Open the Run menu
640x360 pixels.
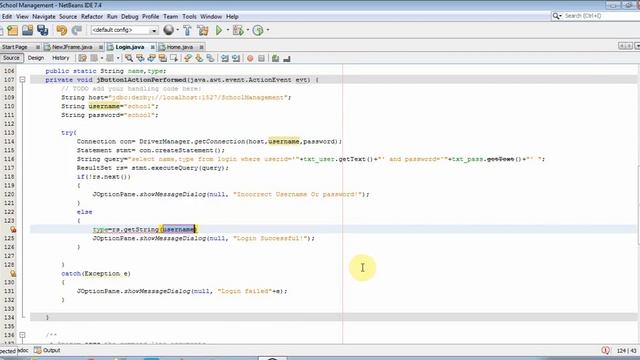112,17
